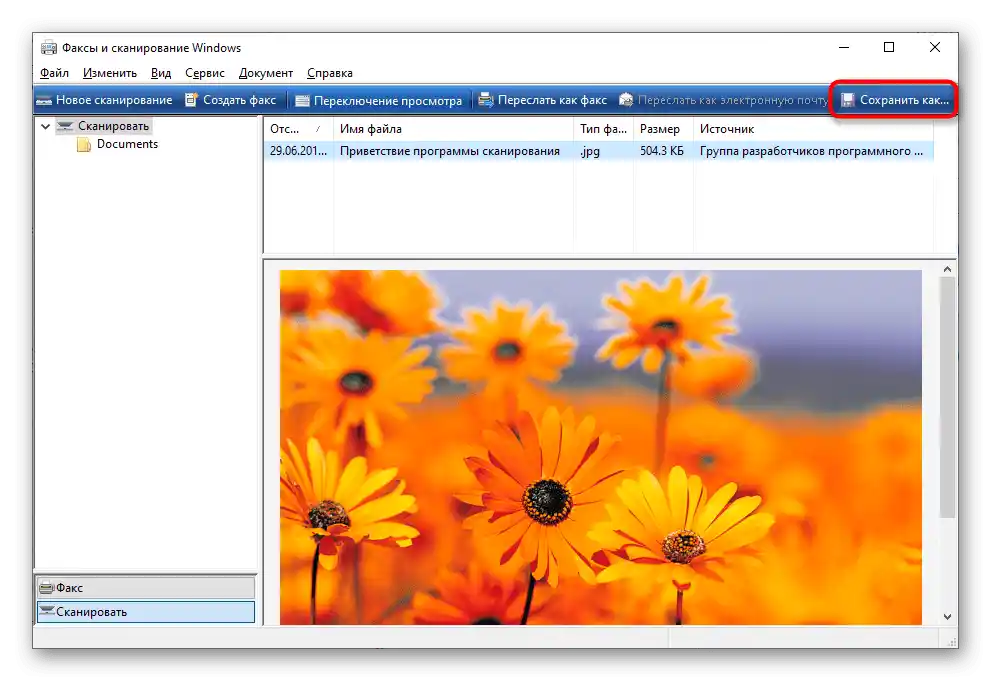Click Создать факс button label
The image size is (991, 681).
point(240,100)
